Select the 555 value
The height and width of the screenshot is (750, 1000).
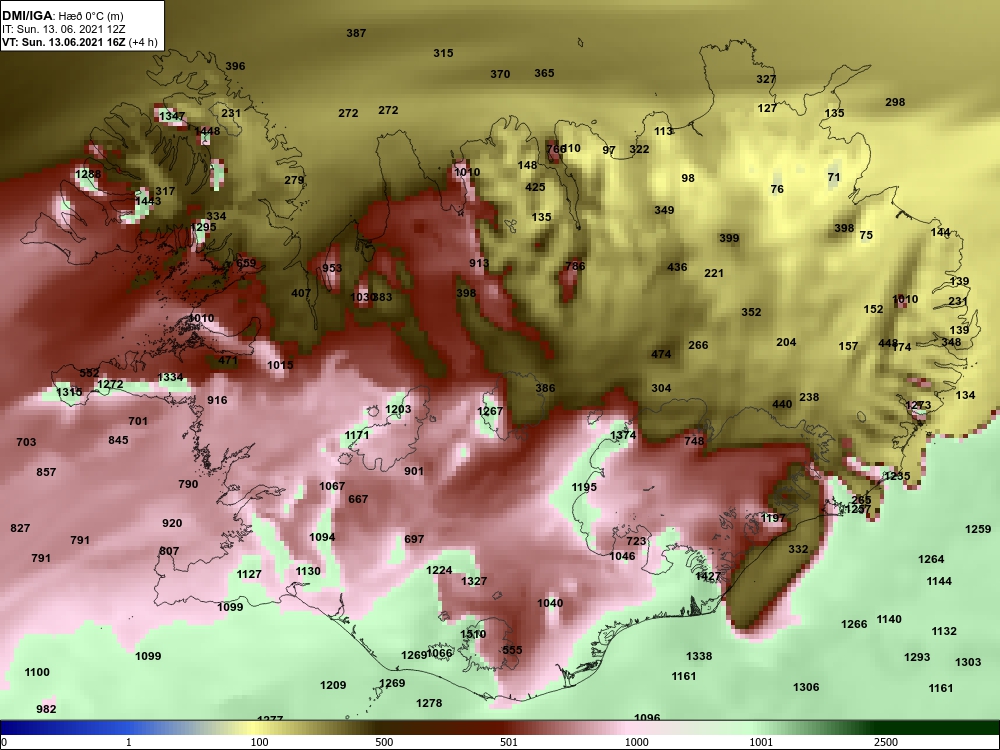512,651
